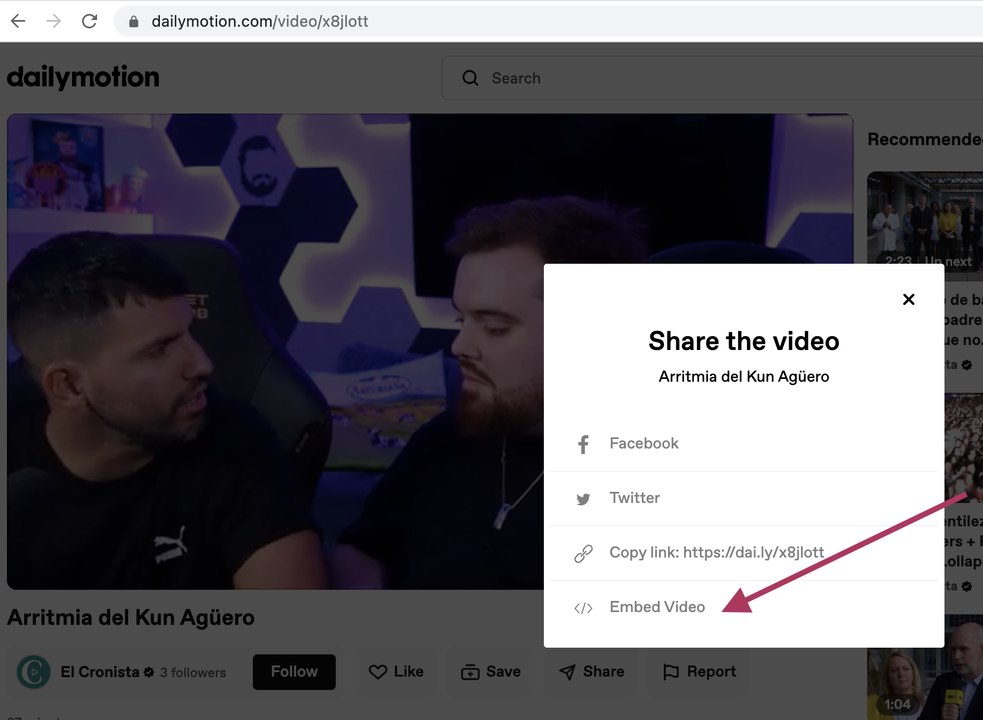This screenshot has height=720, width=983.
Task: Click the magnifier icon in search box
Action: [470, 78]
